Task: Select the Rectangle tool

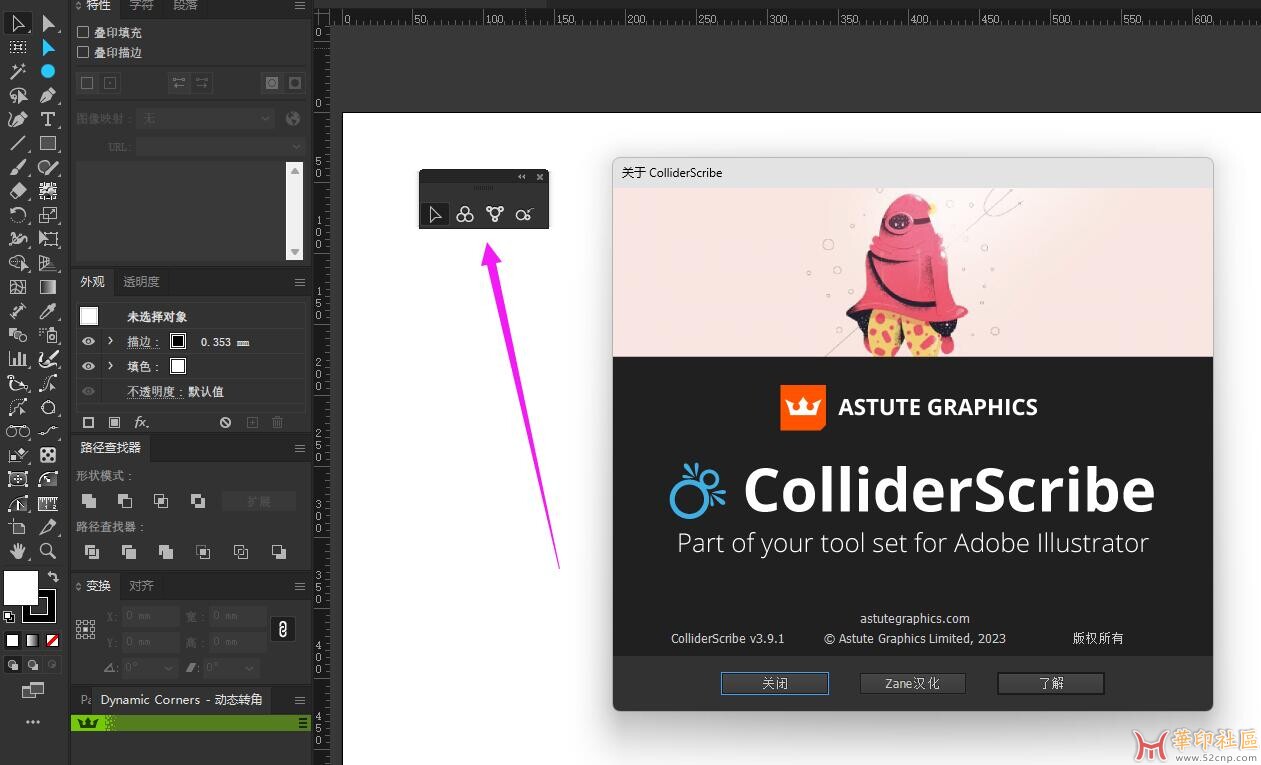Action: click(x=48, y=143)
